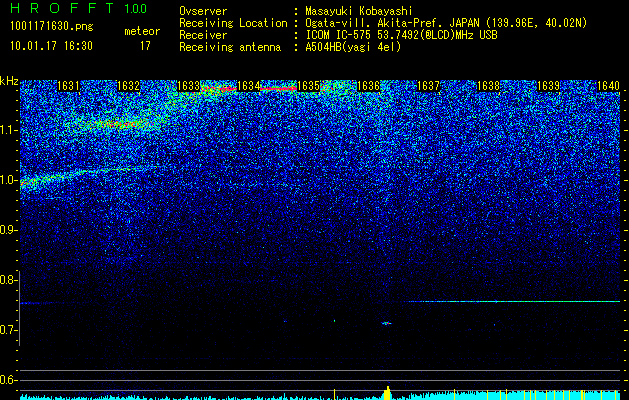Click the 1638 time marker
Image resolution: width=629 pixels, height=400 pixels.
point(488,86)
